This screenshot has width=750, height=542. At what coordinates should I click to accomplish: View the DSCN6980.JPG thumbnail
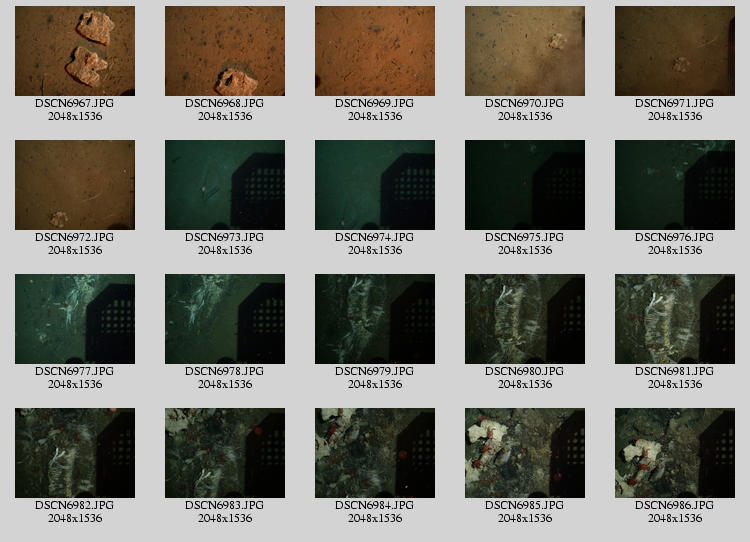[525, 319]
